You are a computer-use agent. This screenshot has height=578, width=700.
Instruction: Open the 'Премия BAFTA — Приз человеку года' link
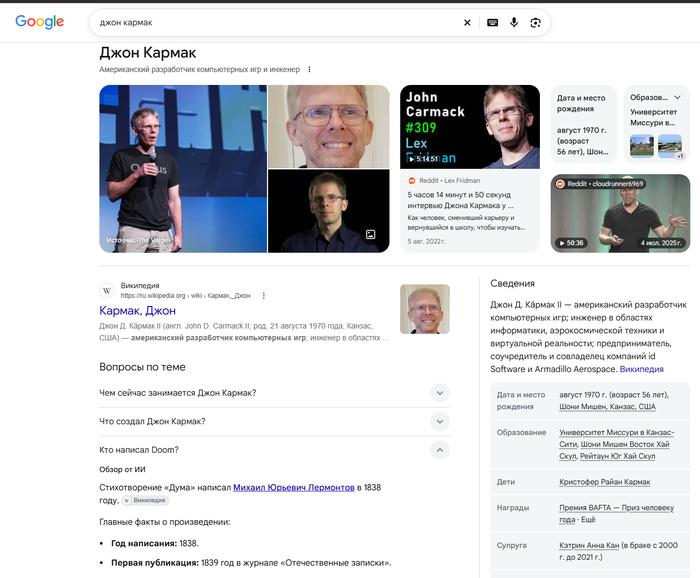[617, 513]
